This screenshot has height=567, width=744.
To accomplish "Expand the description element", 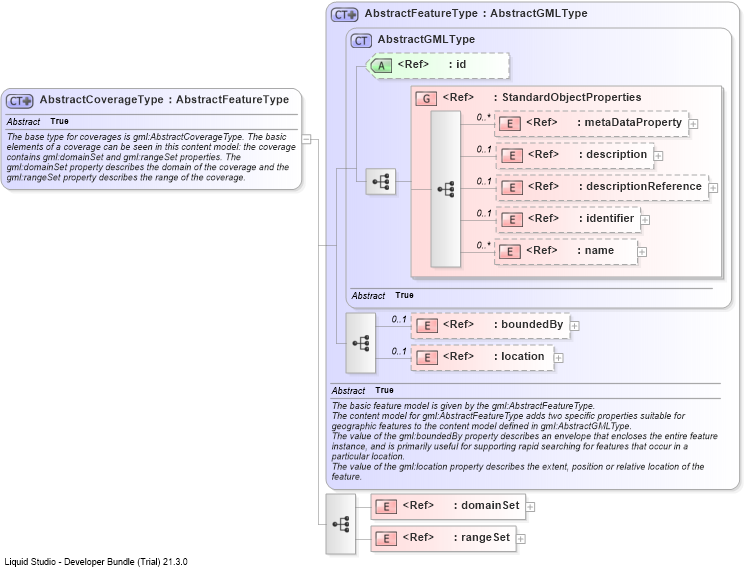I will 658,156.
